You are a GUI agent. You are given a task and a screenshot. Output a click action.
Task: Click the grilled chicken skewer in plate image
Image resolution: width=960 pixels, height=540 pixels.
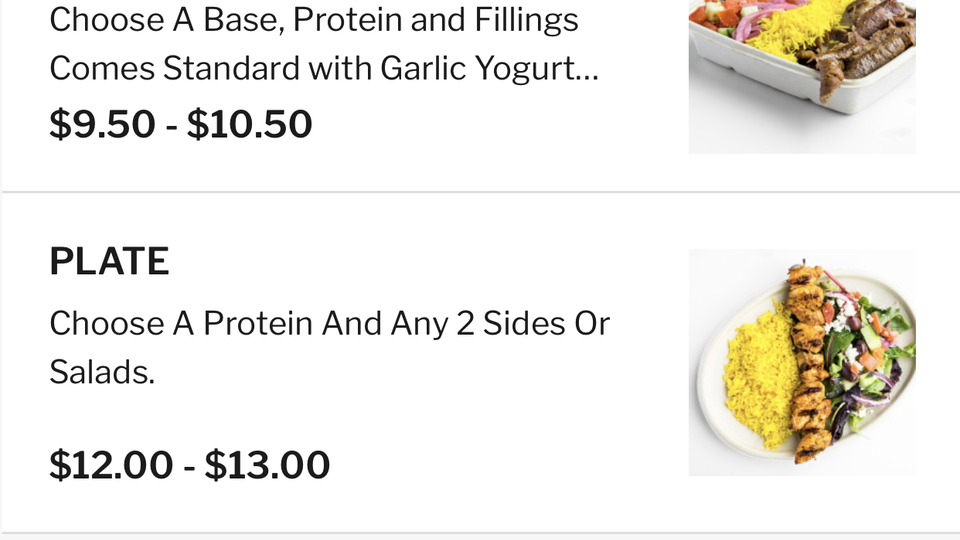806,362
